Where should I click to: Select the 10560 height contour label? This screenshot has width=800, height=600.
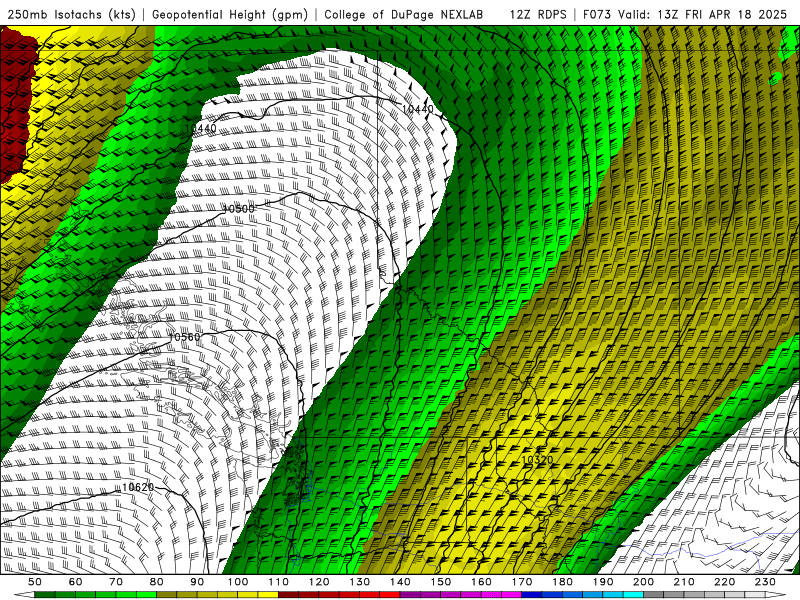coord(184,337)
